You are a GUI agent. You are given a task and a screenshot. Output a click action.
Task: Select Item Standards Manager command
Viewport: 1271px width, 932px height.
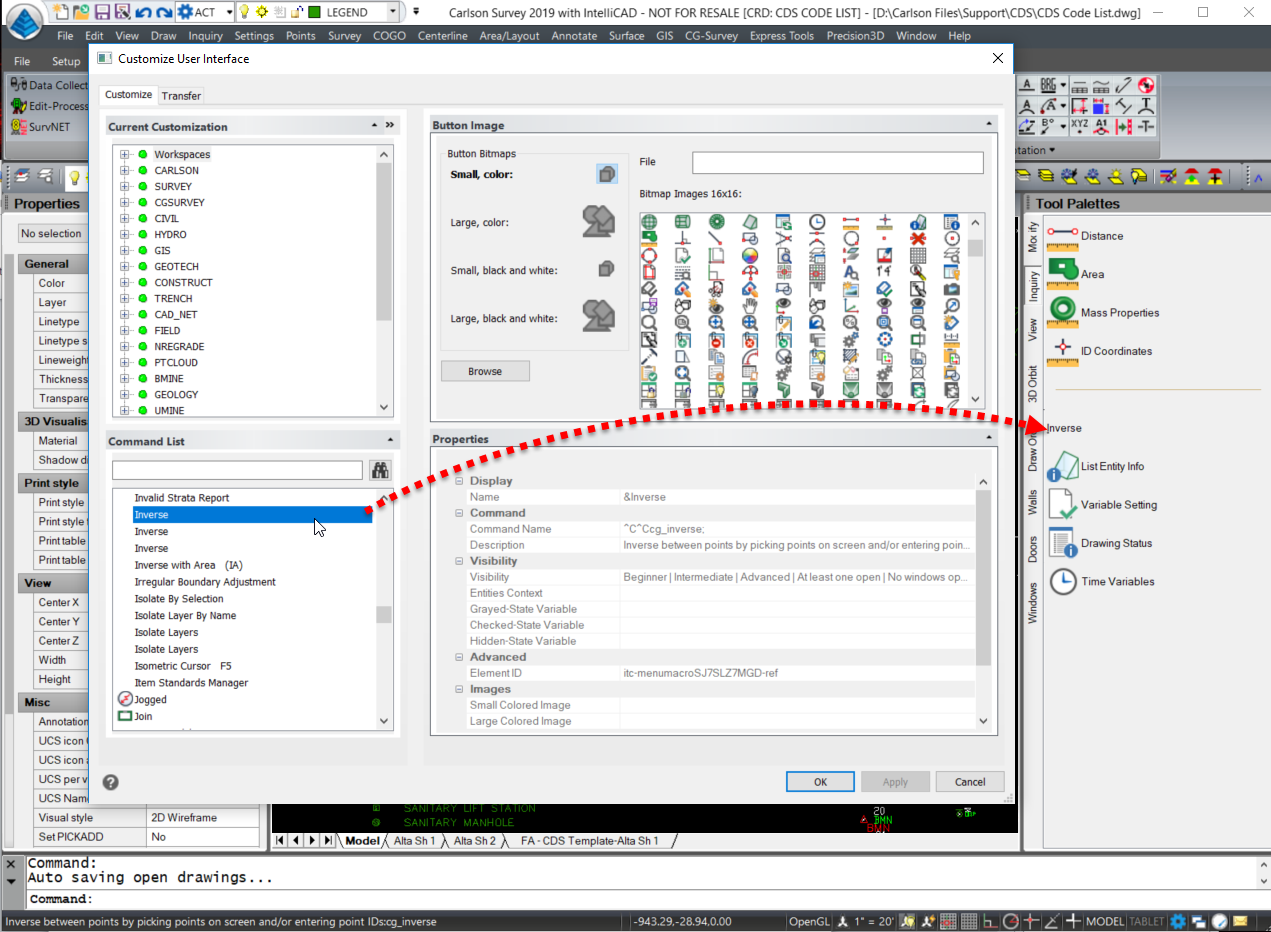[191, 683]
